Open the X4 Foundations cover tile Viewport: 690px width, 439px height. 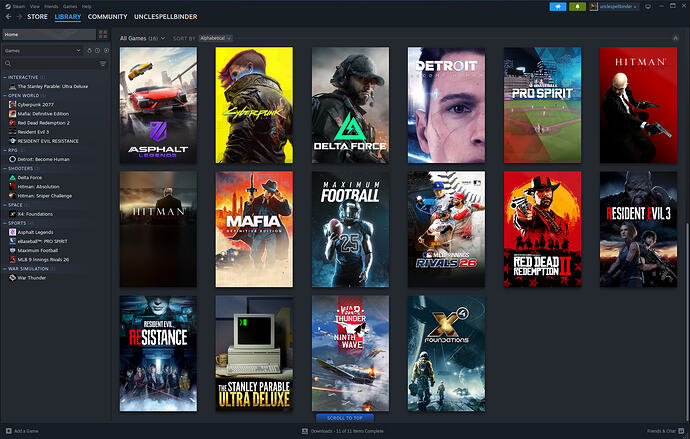point(447,354)
